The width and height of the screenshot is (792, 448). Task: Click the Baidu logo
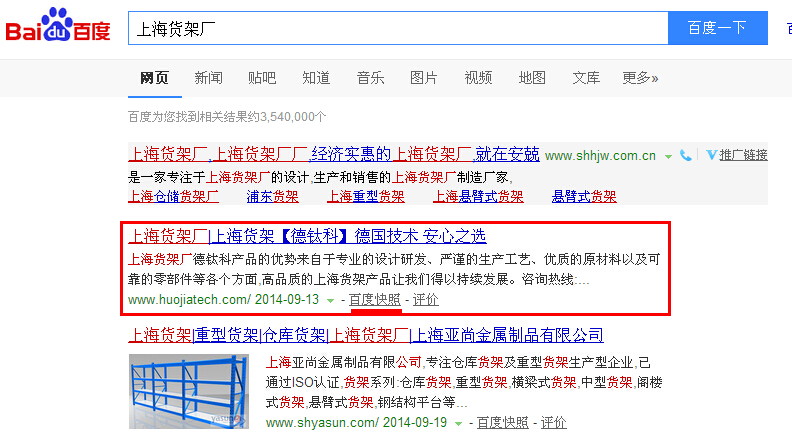58,25
